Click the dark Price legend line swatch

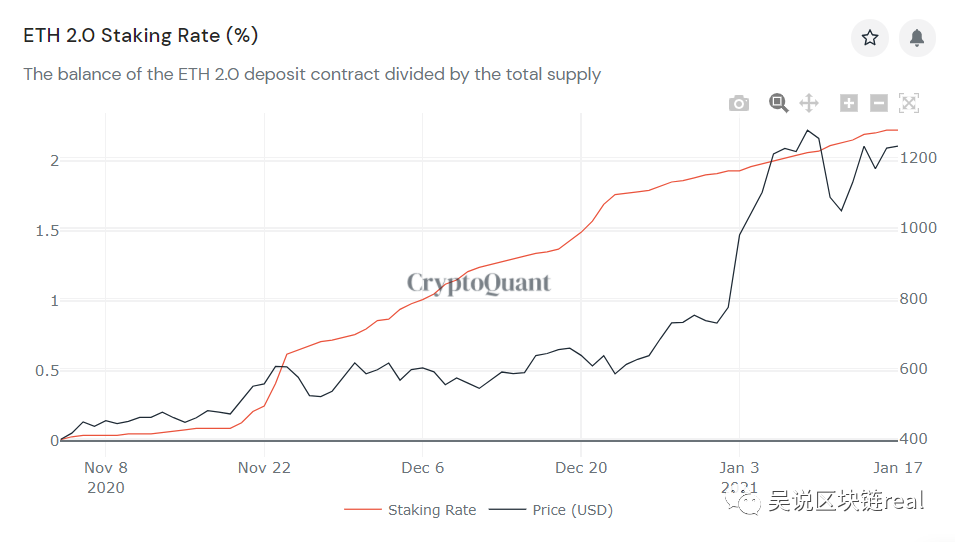click(x=507, y=509)
